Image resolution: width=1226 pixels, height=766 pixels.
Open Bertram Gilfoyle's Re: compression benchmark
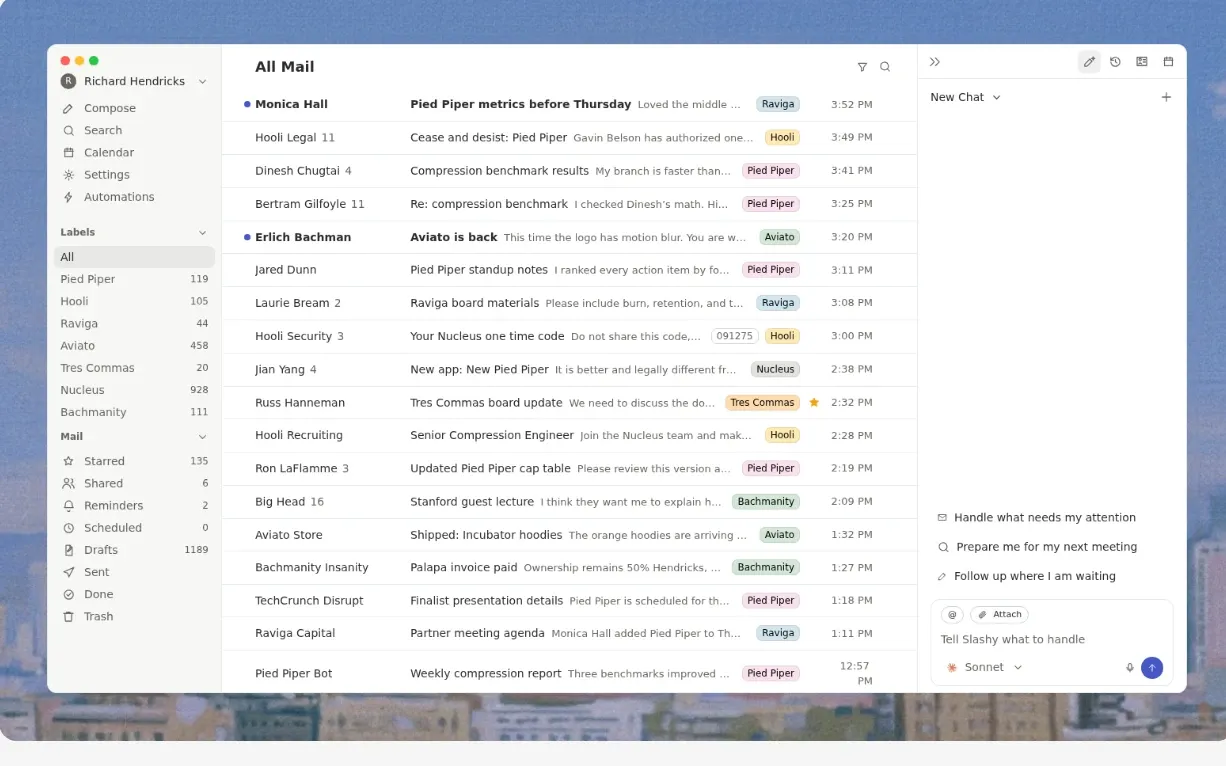pyautogui.click(x=569, y=204)
